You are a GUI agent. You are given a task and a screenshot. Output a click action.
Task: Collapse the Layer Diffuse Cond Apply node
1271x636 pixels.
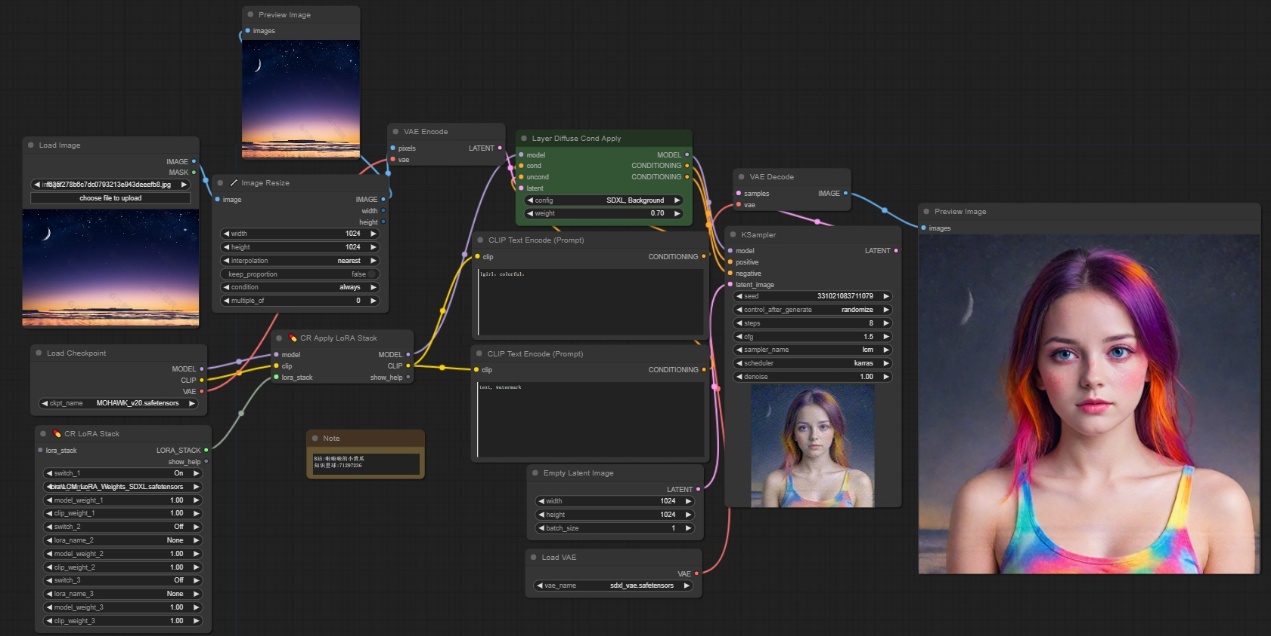tap(524, 139)
